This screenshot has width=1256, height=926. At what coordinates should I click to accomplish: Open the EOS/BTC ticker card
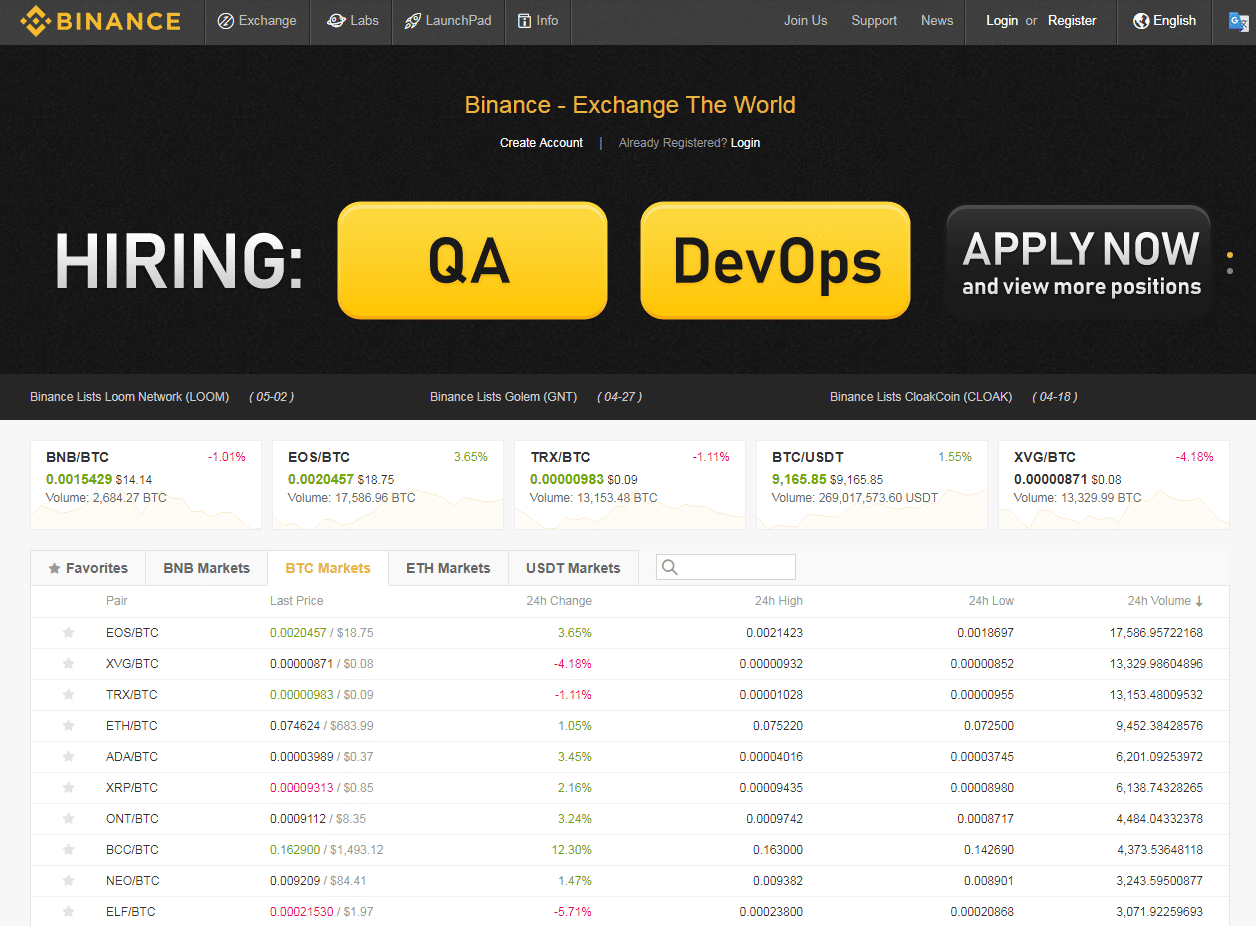(388, 485)
